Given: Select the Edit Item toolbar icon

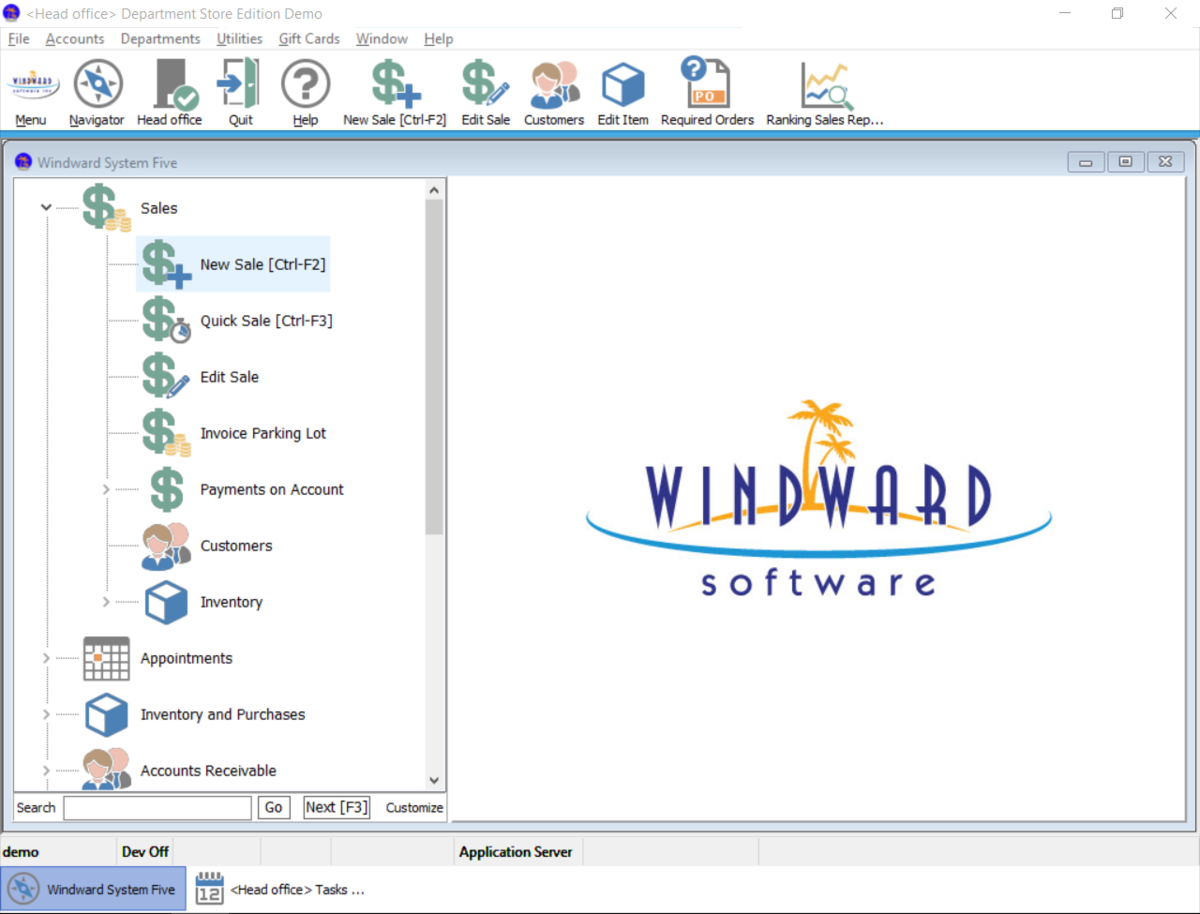Looking at the screenshot, I should coord(622,90).
